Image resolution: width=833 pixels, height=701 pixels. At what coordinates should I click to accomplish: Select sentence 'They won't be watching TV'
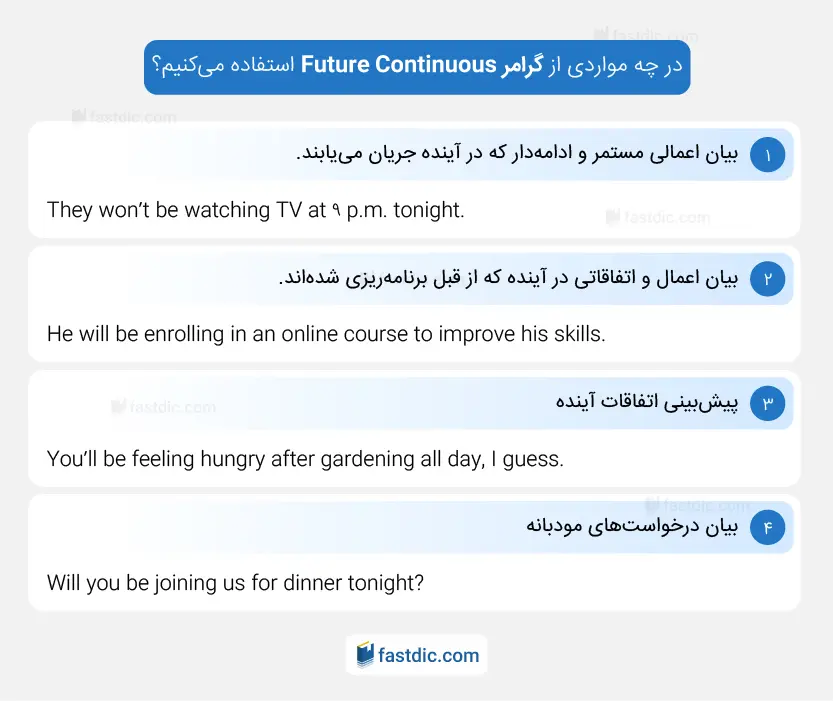point(256,210)
